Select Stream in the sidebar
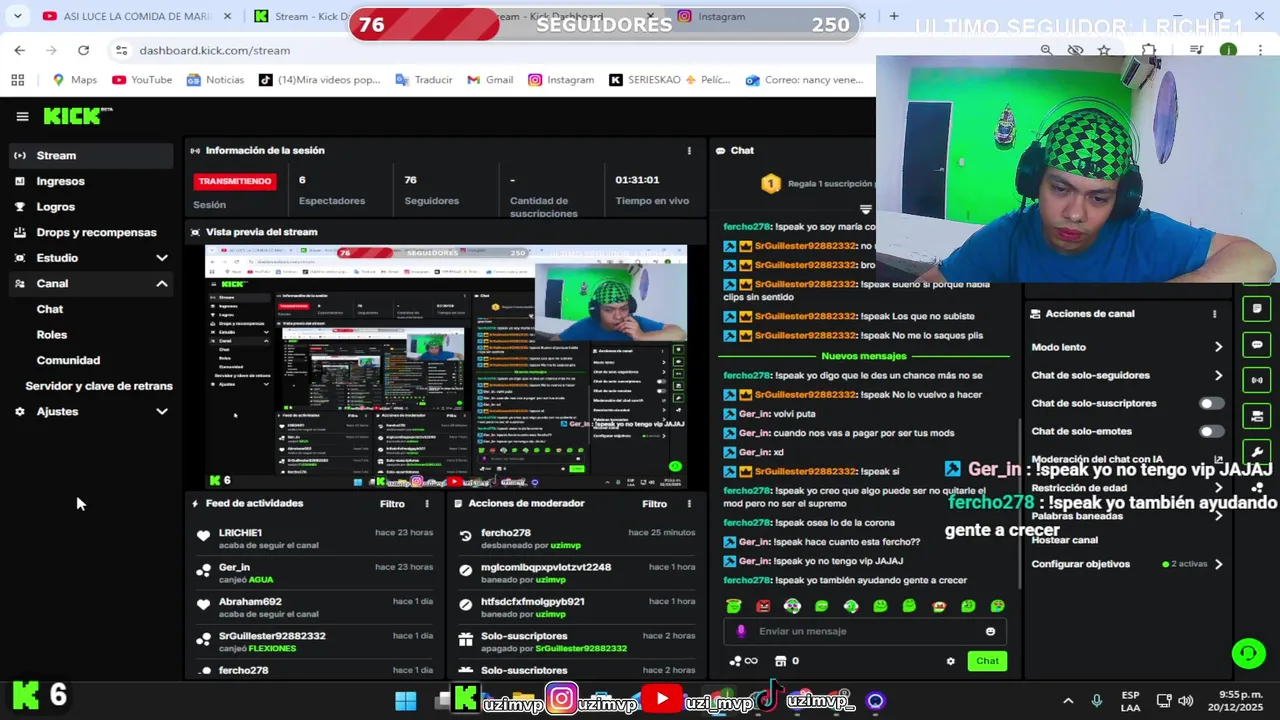The width and height of the screenshot is (1280, 720). click(x=91, y=155)
